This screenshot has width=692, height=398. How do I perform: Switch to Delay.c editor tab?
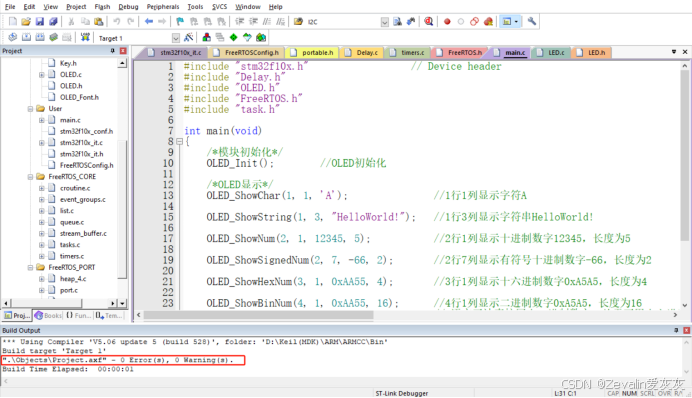(x=362, y=53)
